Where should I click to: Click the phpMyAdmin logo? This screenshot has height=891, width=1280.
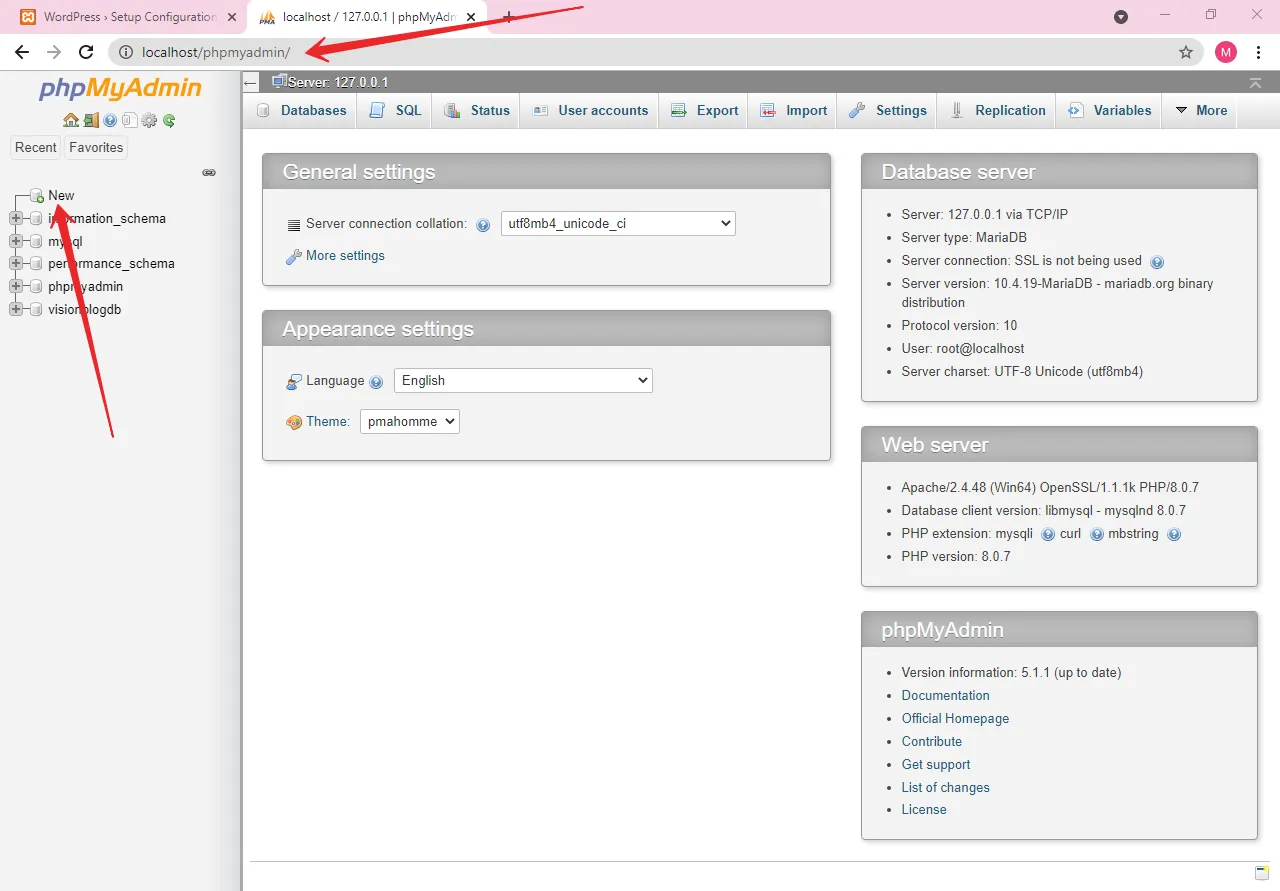(120, 88)
